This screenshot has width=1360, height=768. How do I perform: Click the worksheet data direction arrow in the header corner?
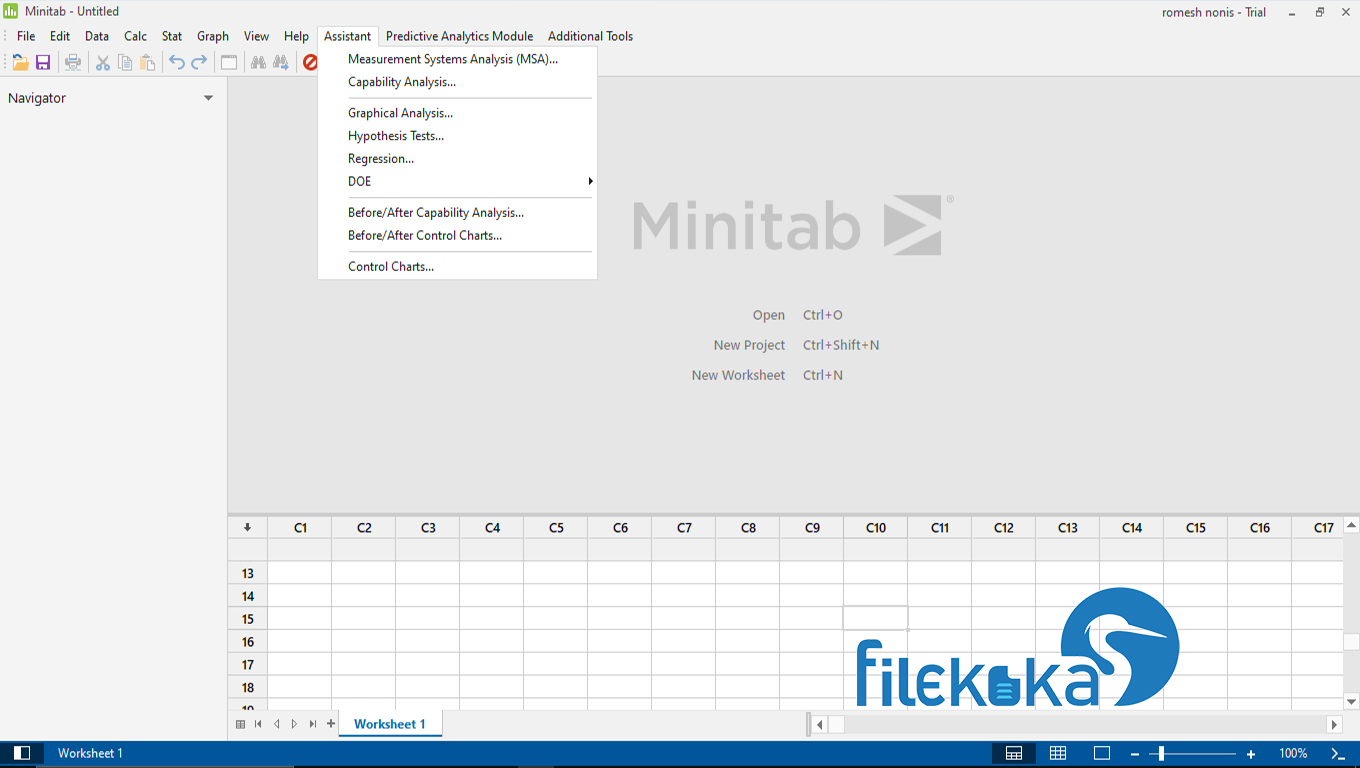(247, 528)
